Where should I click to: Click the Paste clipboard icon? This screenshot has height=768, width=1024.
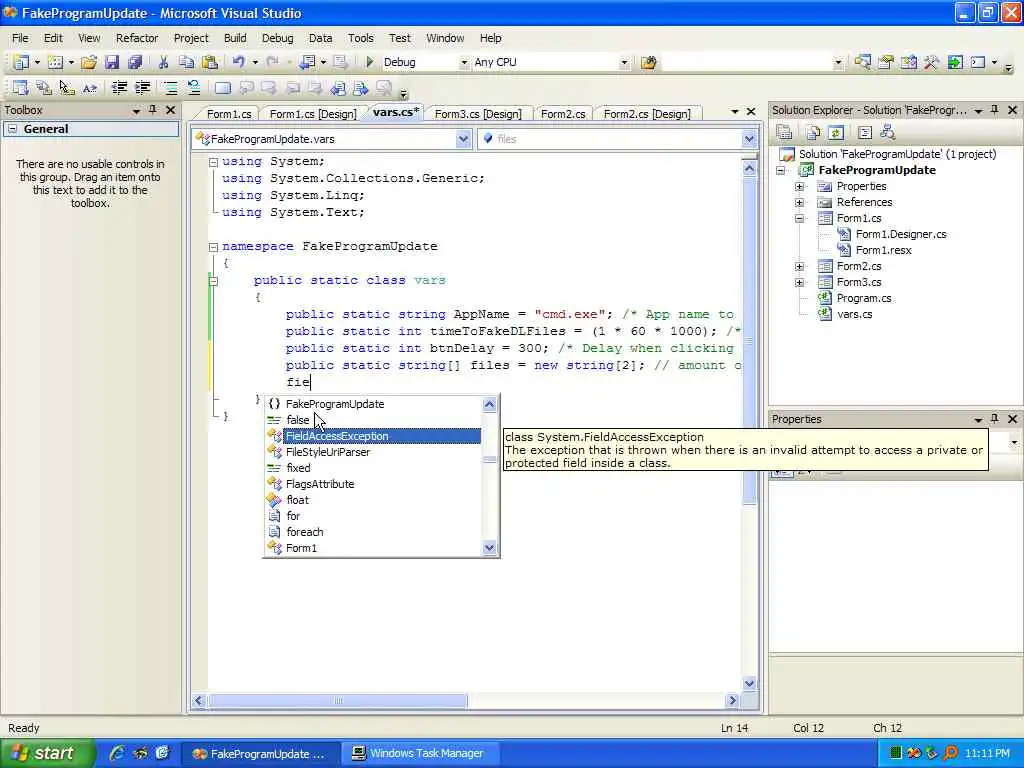(210, 62)
